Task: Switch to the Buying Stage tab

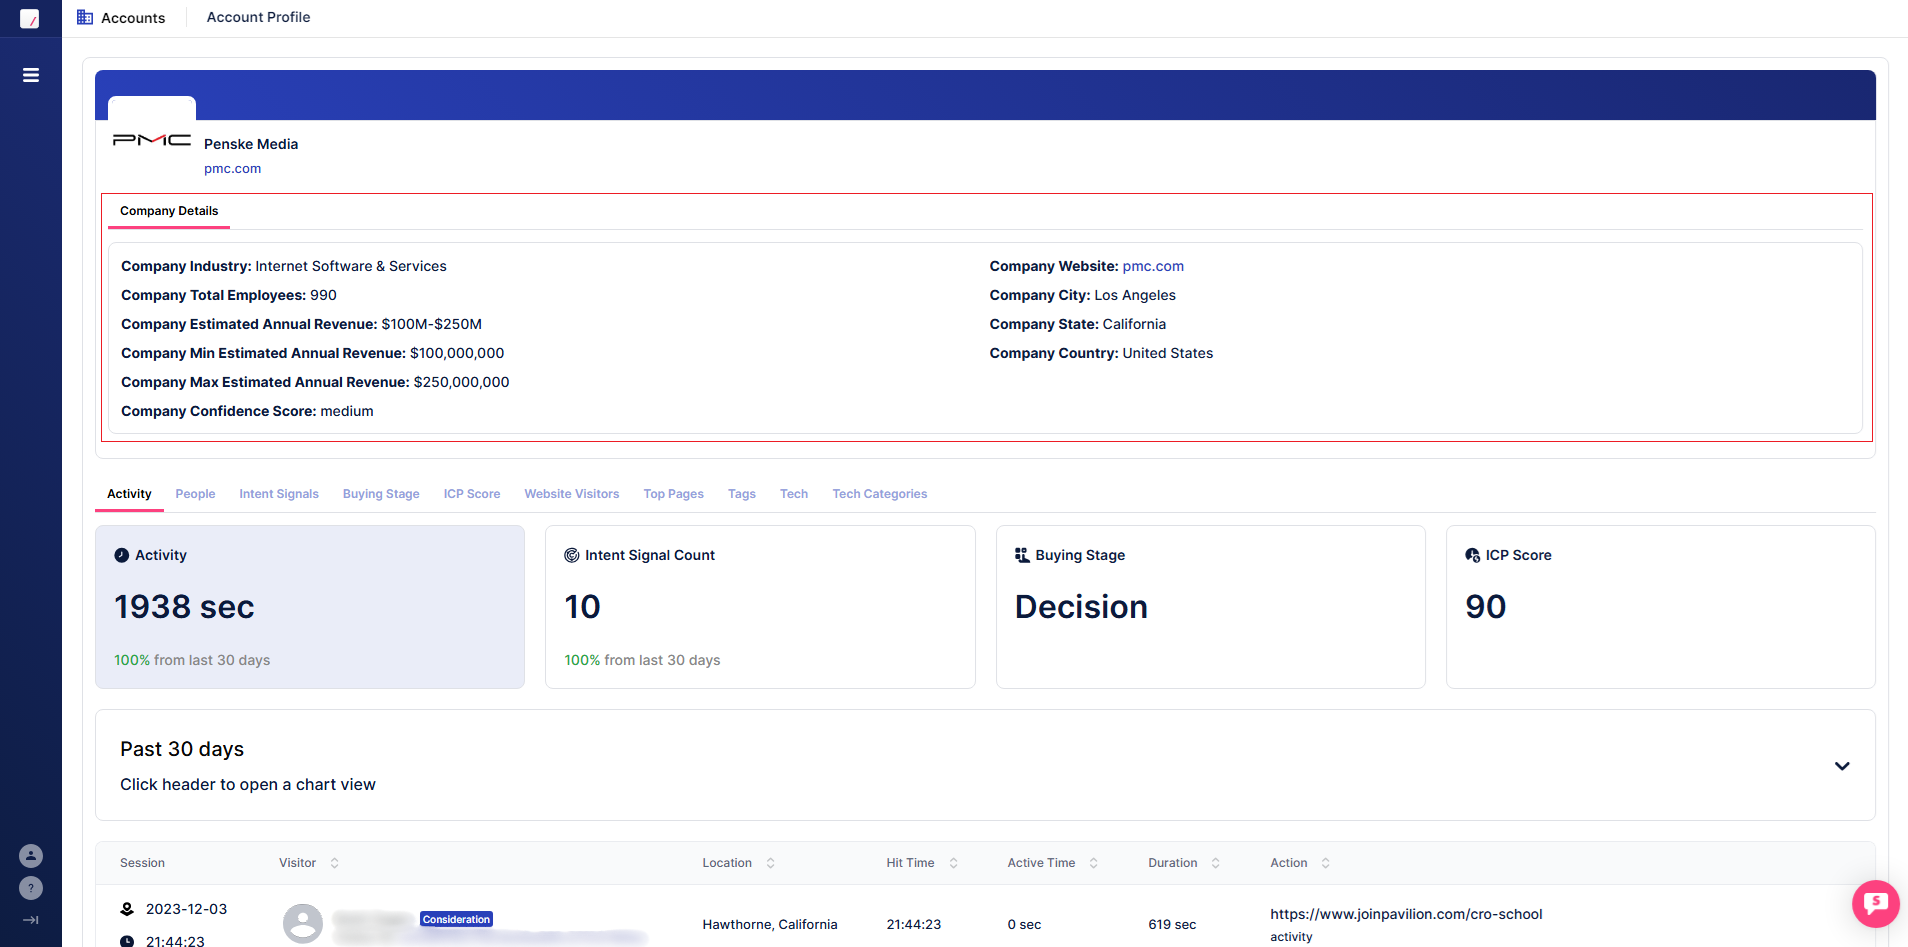Action: pos(381,494)
